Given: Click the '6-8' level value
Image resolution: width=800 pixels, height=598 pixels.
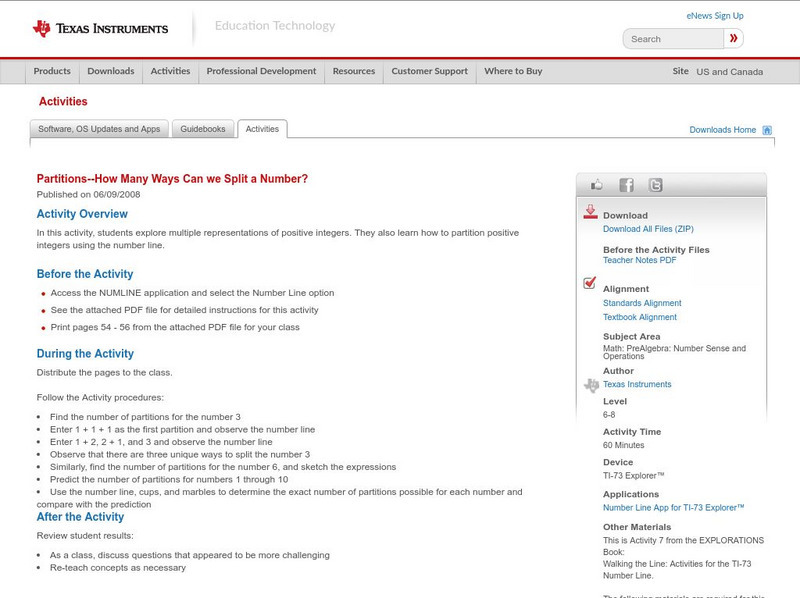Looking at the screenshot, I should pos(609,415).
